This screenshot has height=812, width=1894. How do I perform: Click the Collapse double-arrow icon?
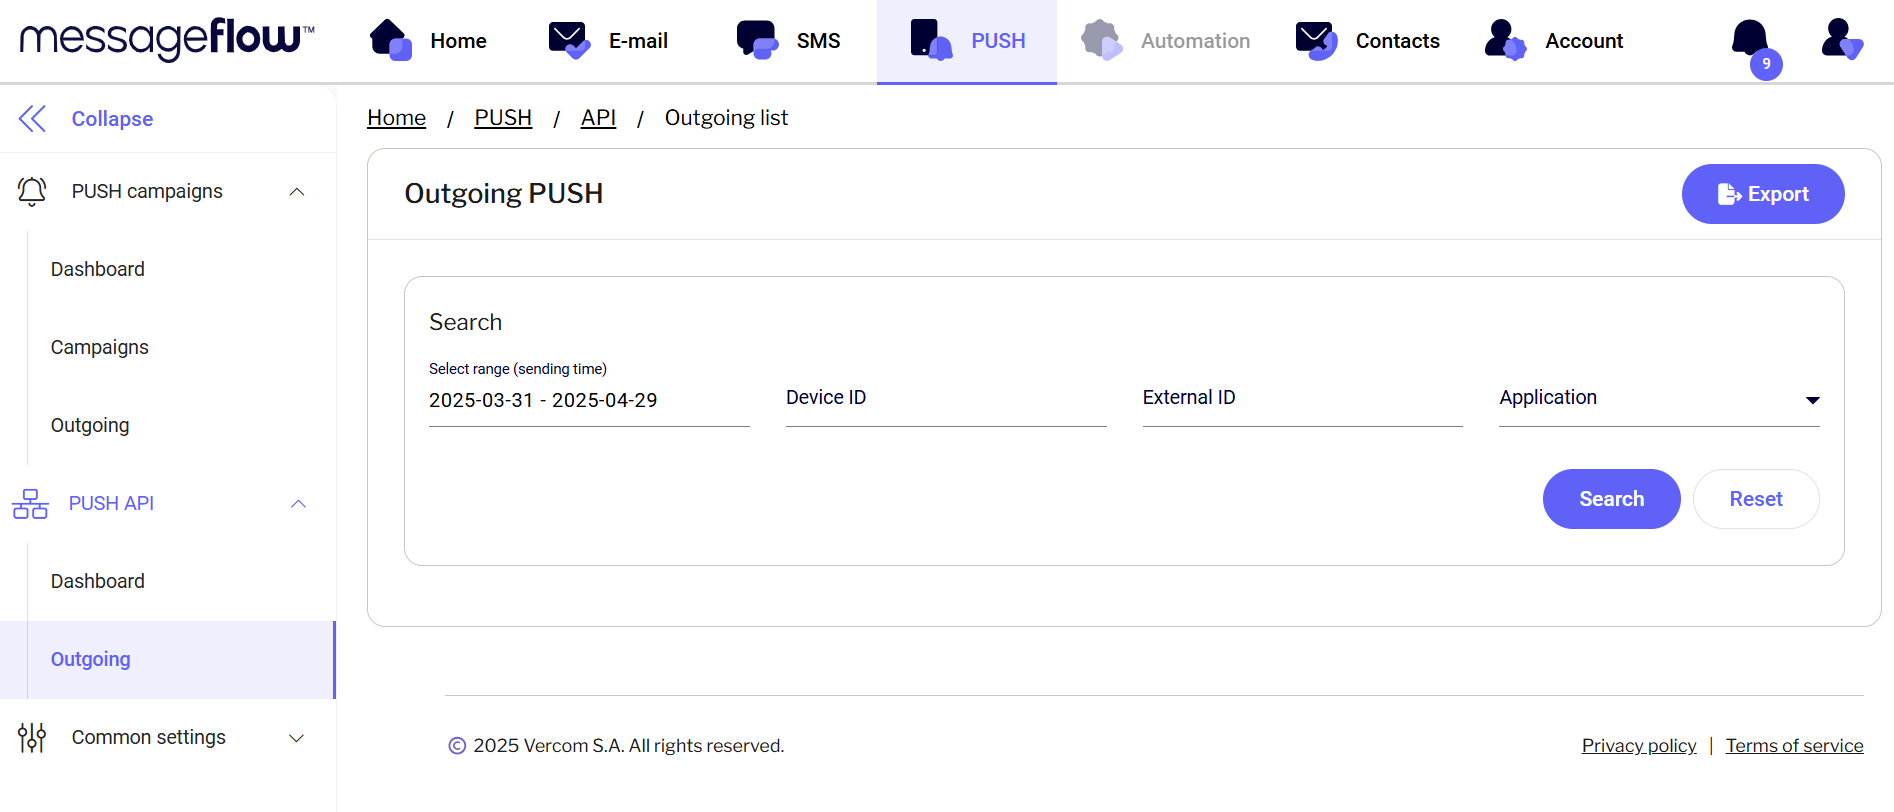32,119
